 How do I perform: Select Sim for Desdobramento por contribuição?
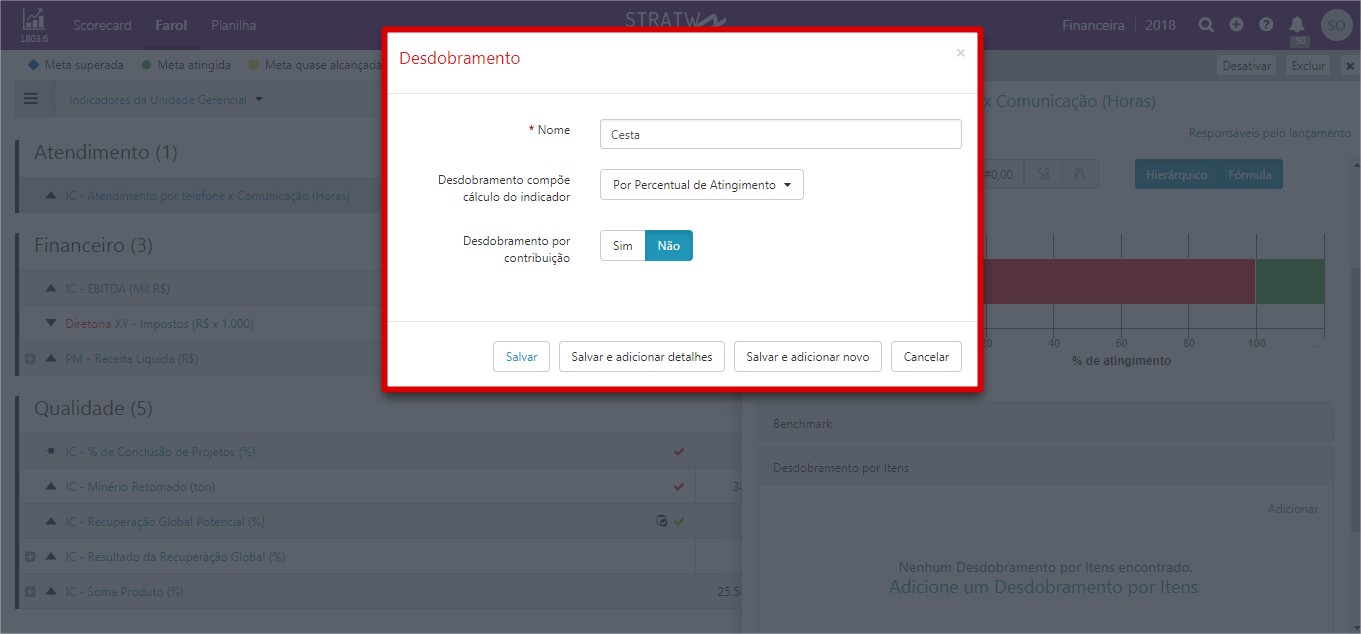pyautogui.click(x=622, y=246)
